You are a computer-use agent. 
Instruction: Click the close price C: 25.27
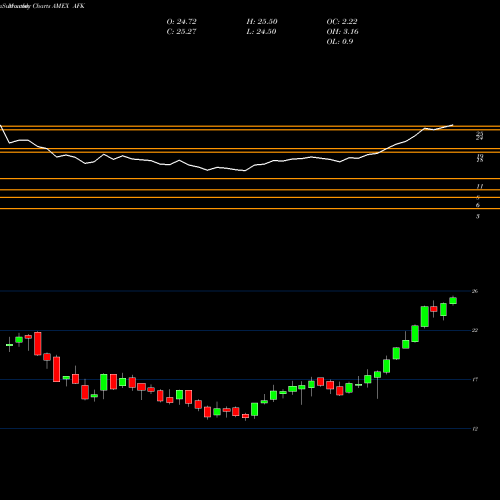point(181,32)
